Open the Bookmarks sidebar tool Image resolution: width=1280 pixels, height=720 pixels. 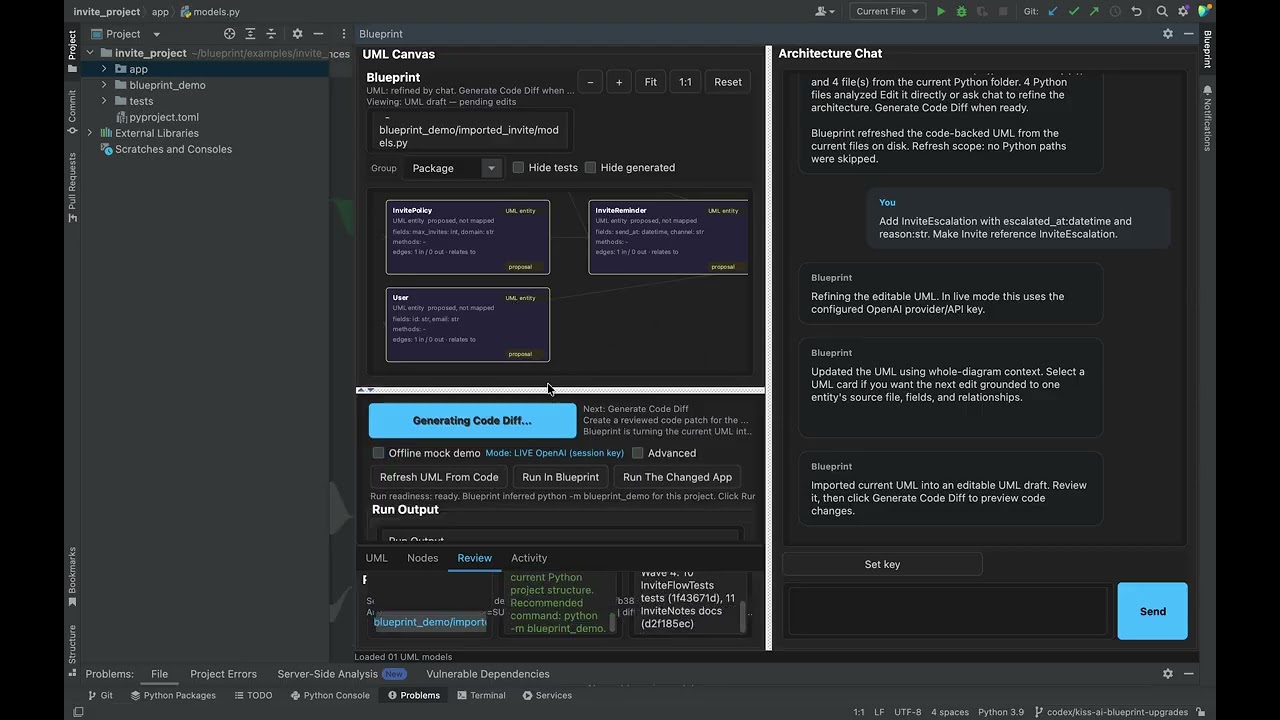point(72,577)
